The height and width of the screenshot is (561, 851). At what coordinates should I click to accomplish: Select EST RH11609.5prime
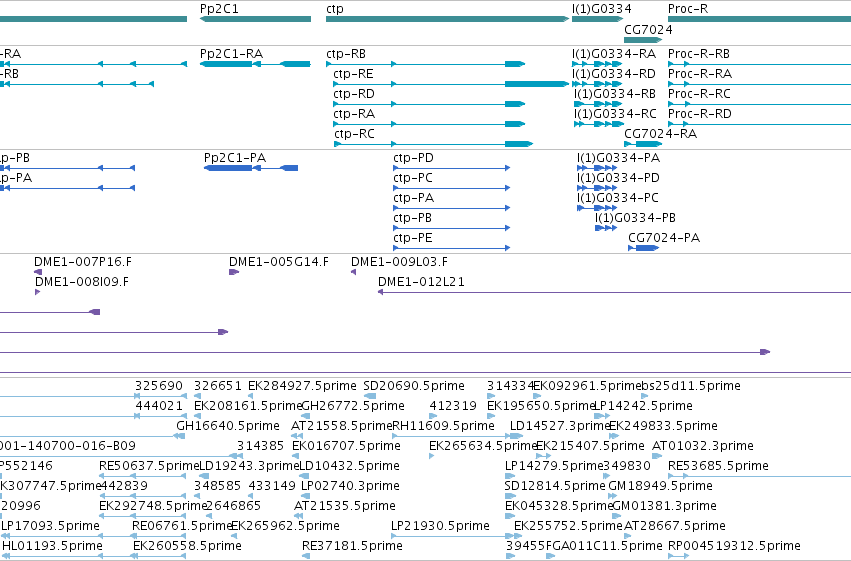click(x=443, y=426)
